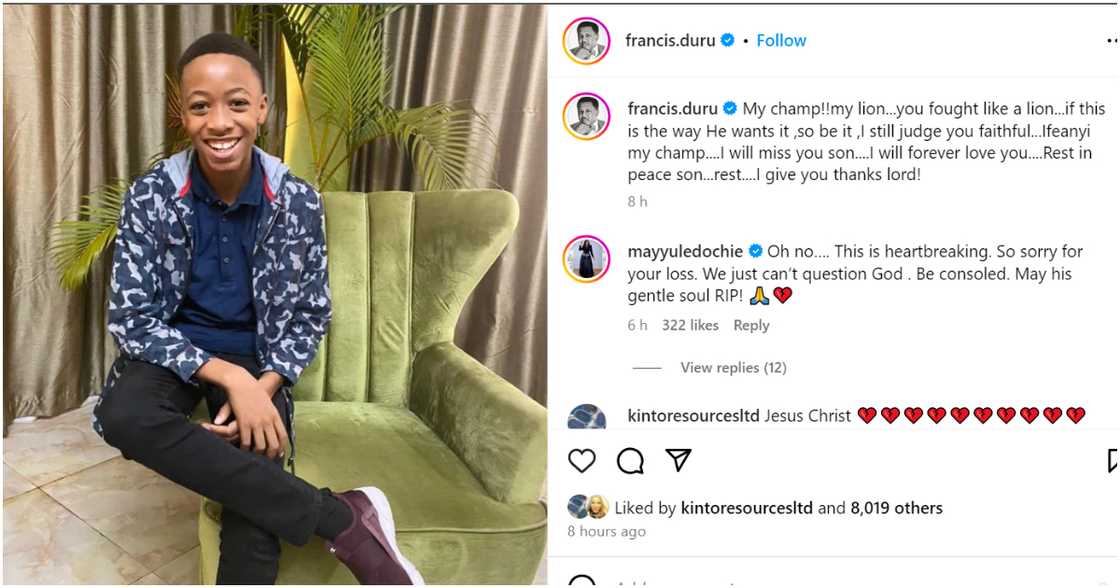The image size is (1120, 588).
Task: View 8,019 others who liked
Action: [x=896, y=508]
